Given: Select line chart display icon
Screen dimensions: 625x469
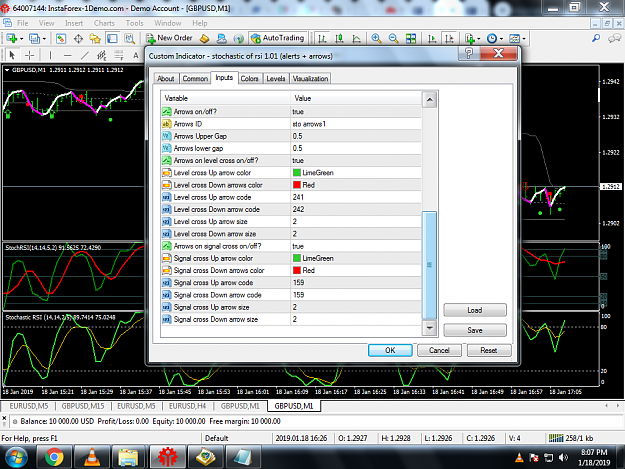Looking at the screenshot, I should point(356,39).
